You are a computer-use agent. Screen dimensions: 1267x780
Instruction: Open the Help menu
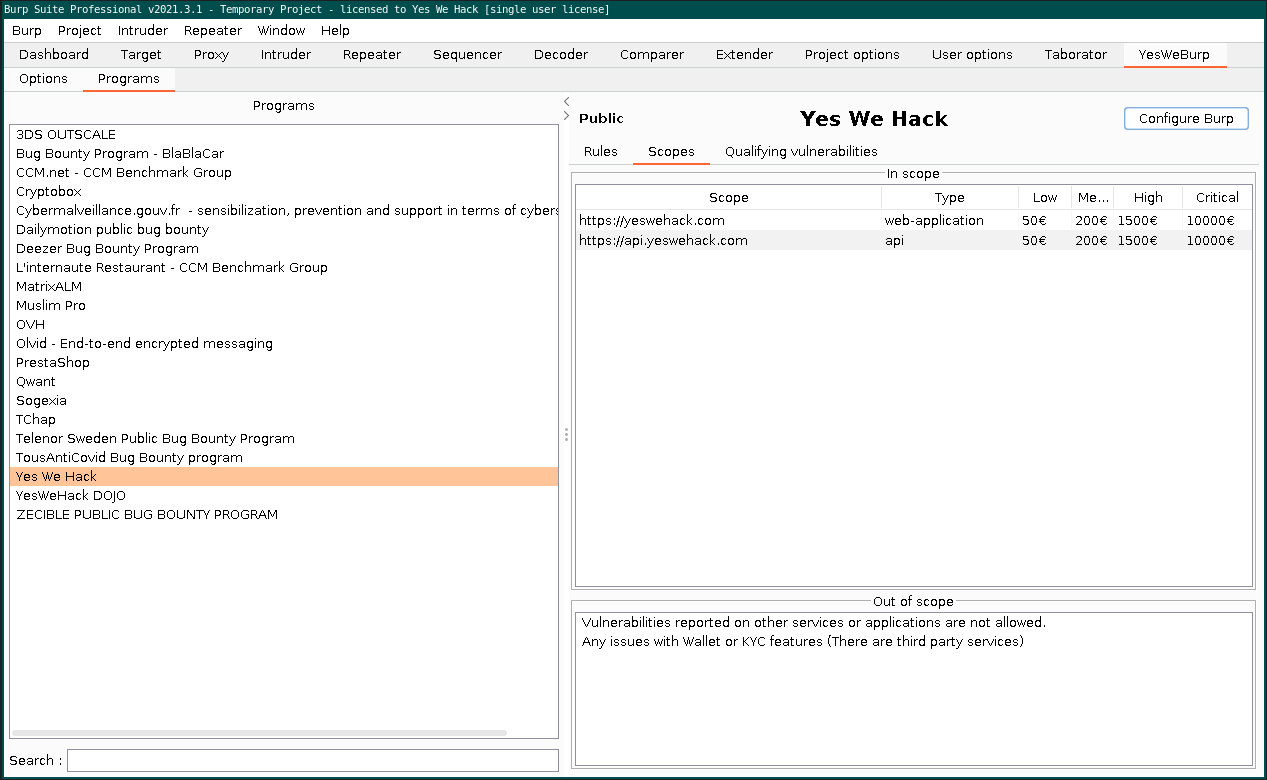335,31
